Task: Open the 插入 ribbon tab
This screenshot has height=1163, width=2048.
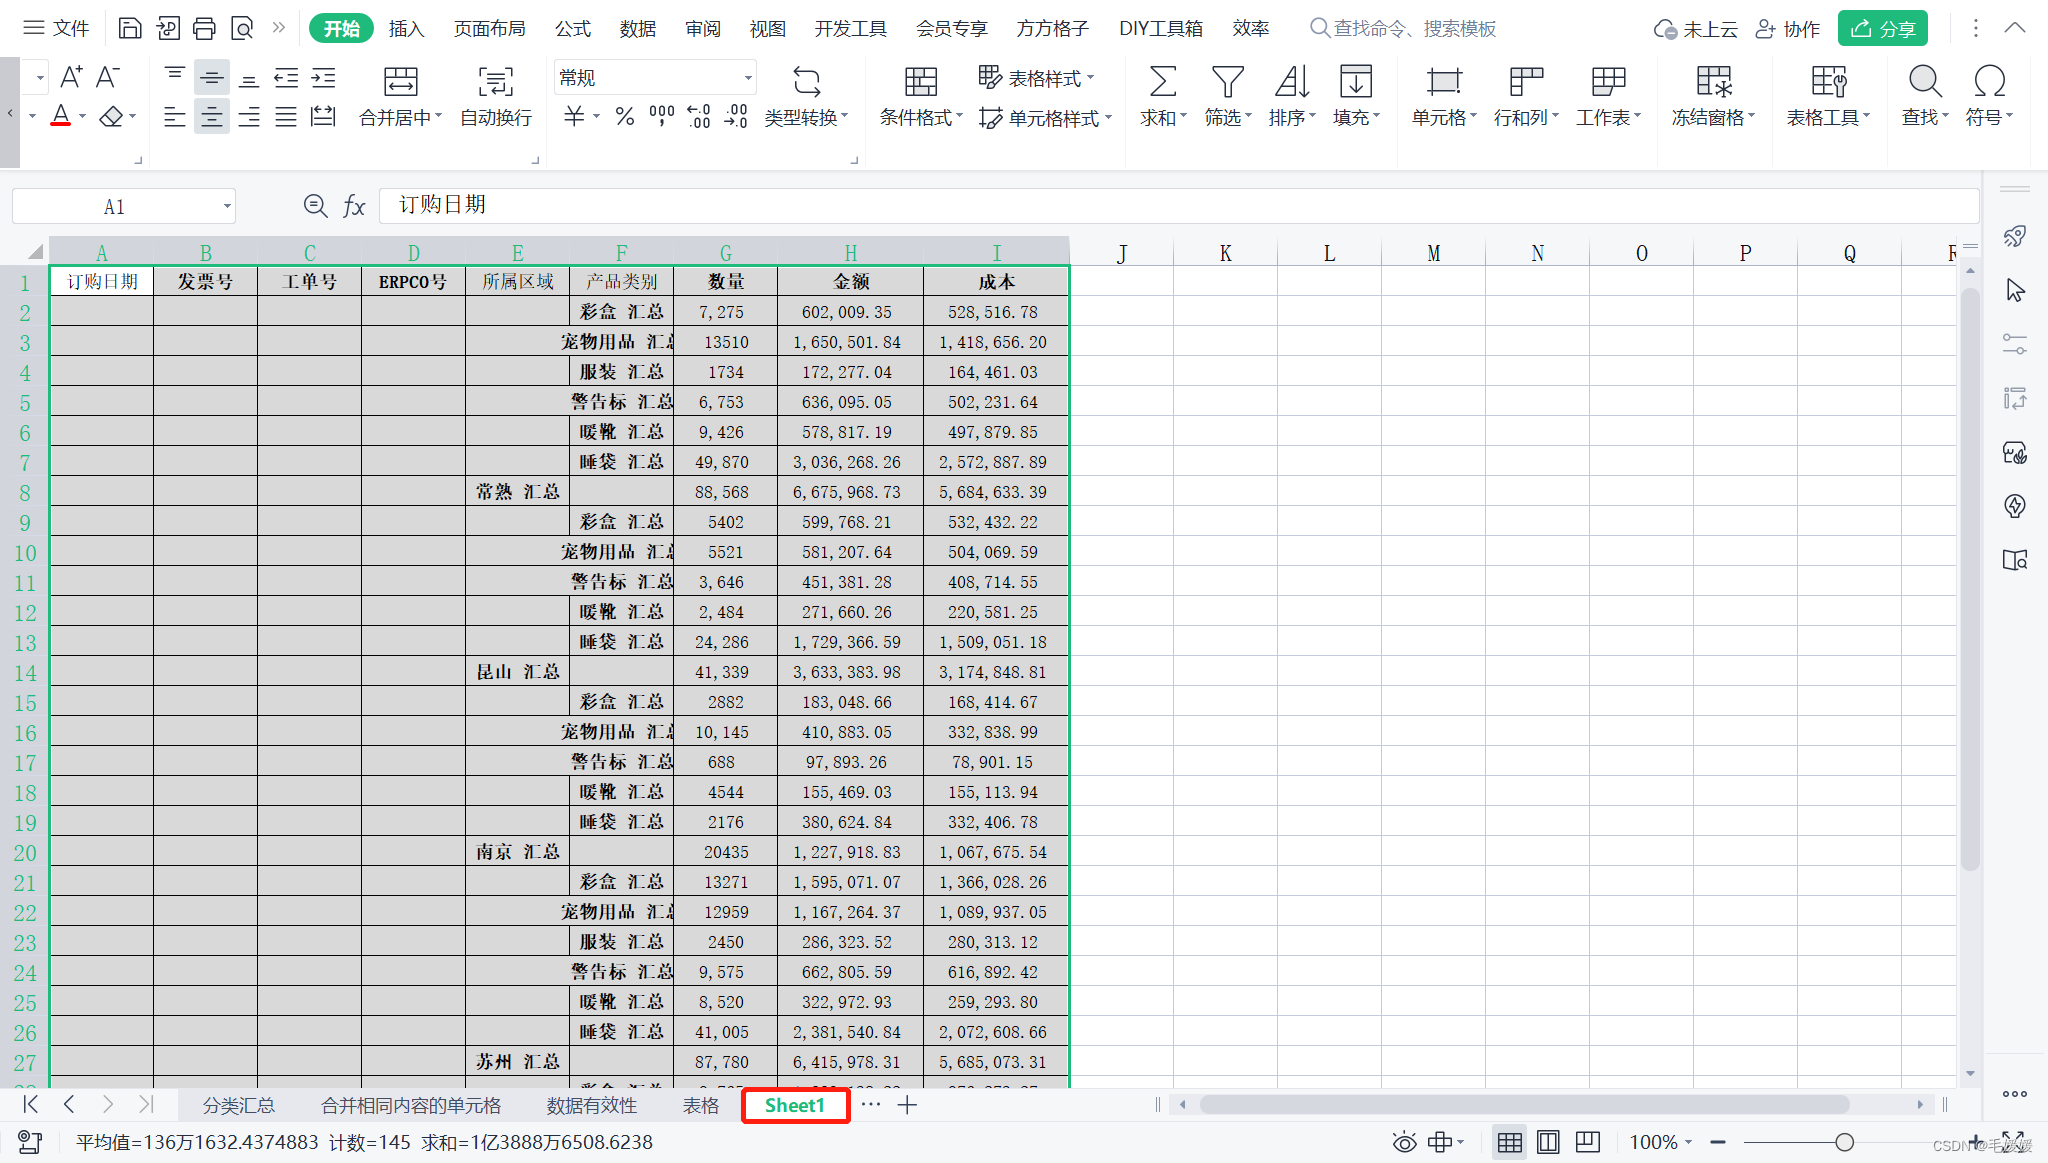Action: point(406,29)
